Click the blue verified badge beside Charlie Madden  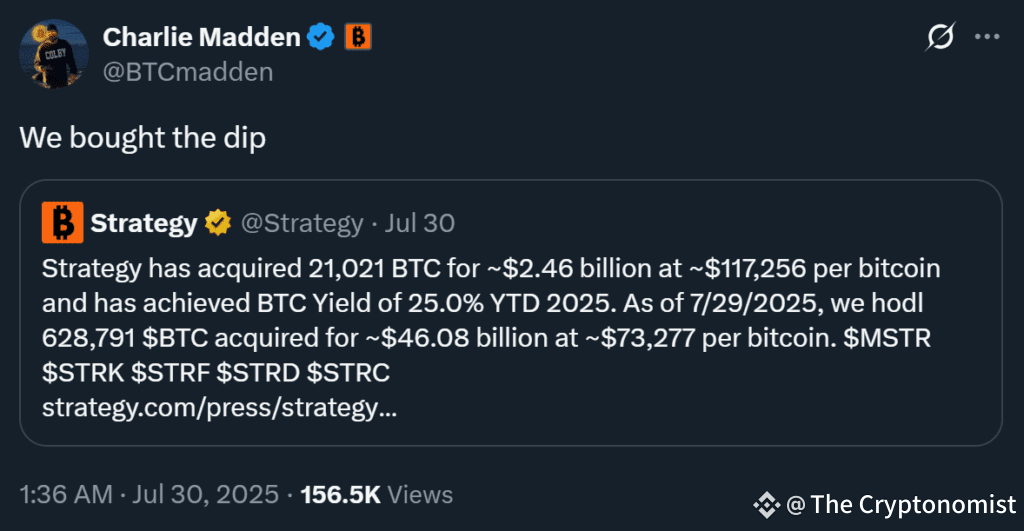tap(321, 37)
